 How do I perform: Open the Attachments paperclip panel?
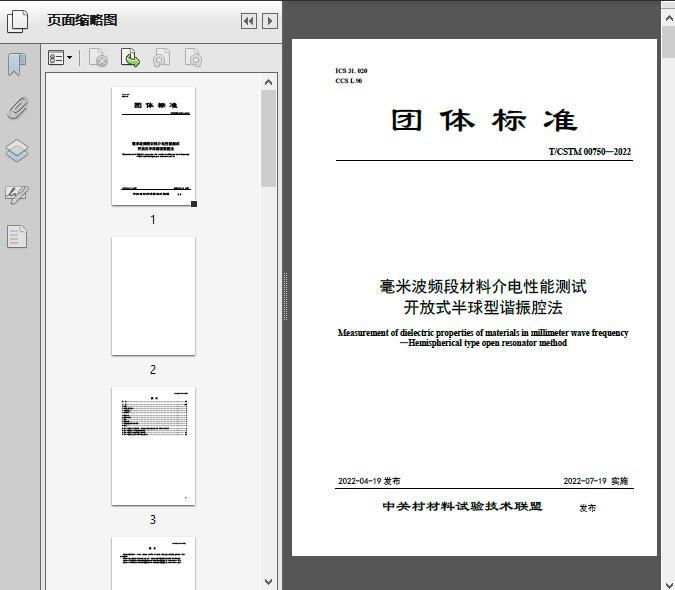coord(17,108)
